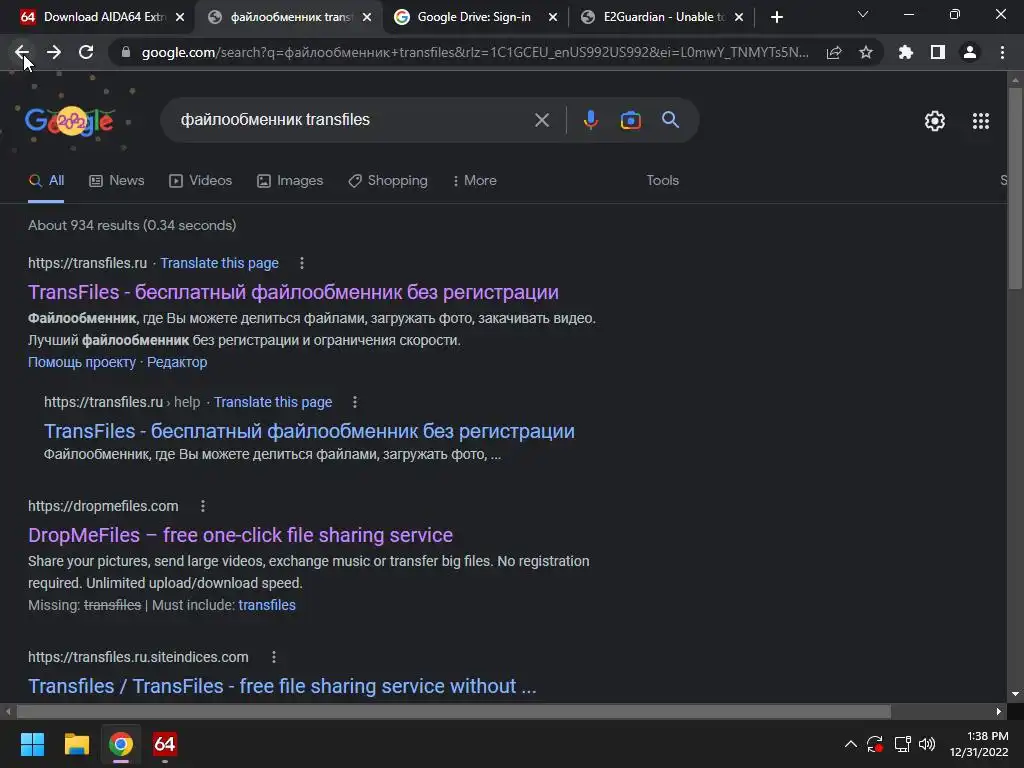Go back using the browser back arrow

[x=22, y=52]
